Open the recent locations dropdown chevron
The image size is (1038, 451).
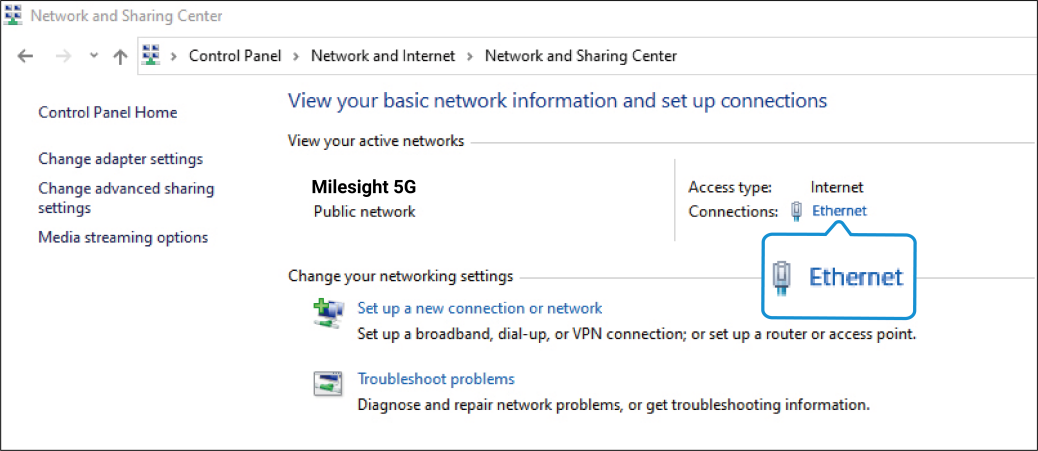94,57
